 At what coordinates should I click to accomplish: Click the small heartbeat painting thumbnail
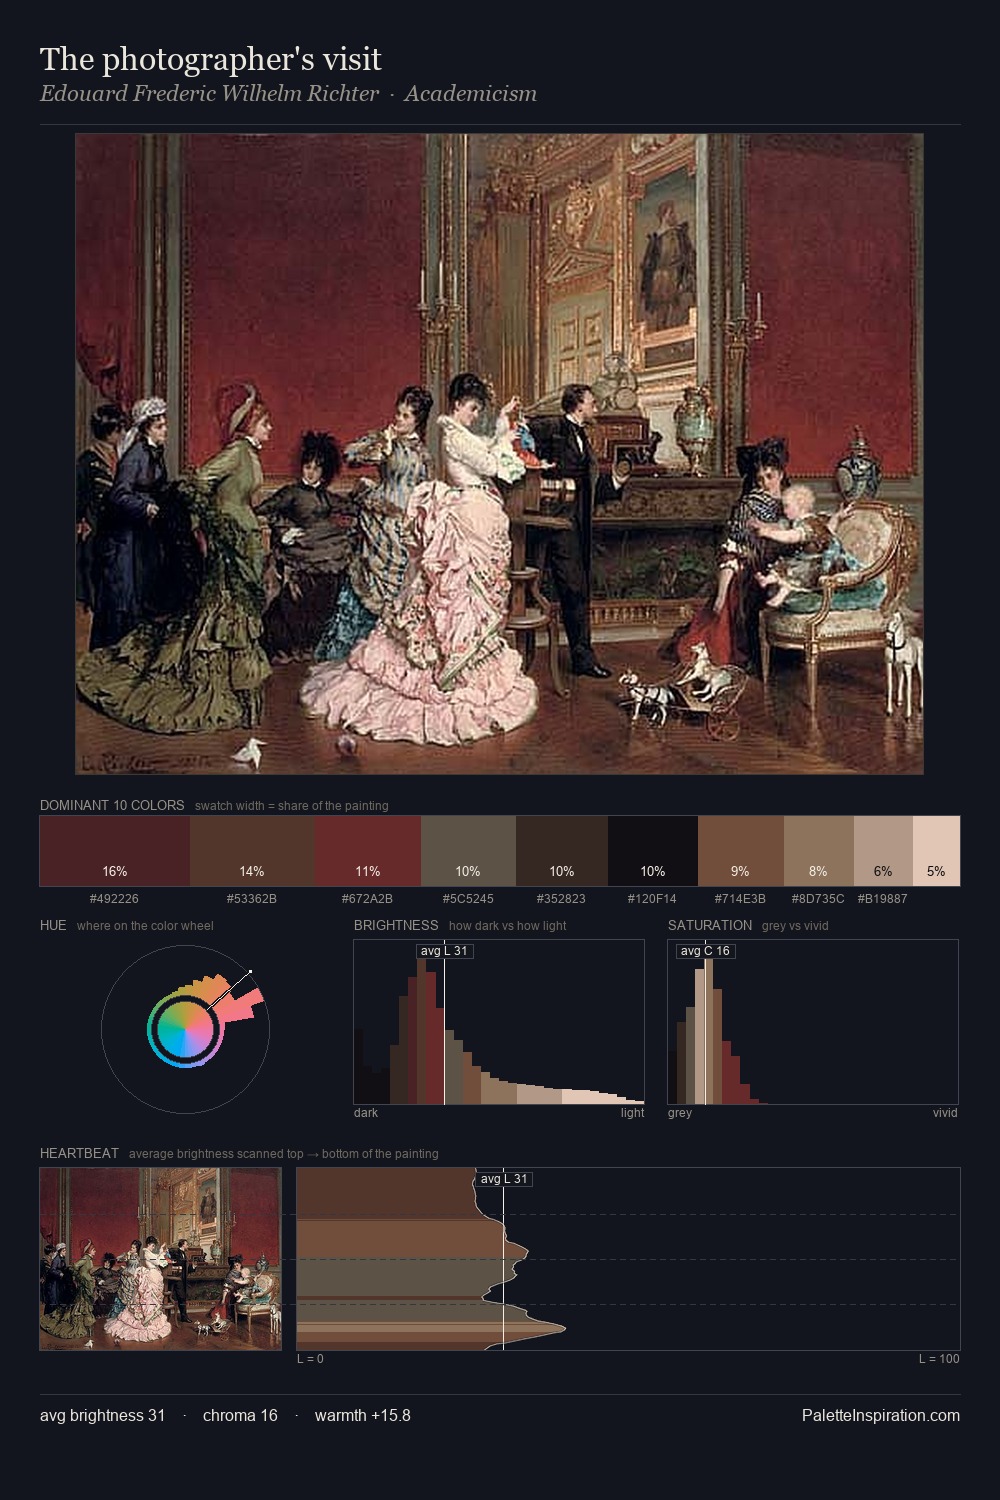coord(160,1259)
